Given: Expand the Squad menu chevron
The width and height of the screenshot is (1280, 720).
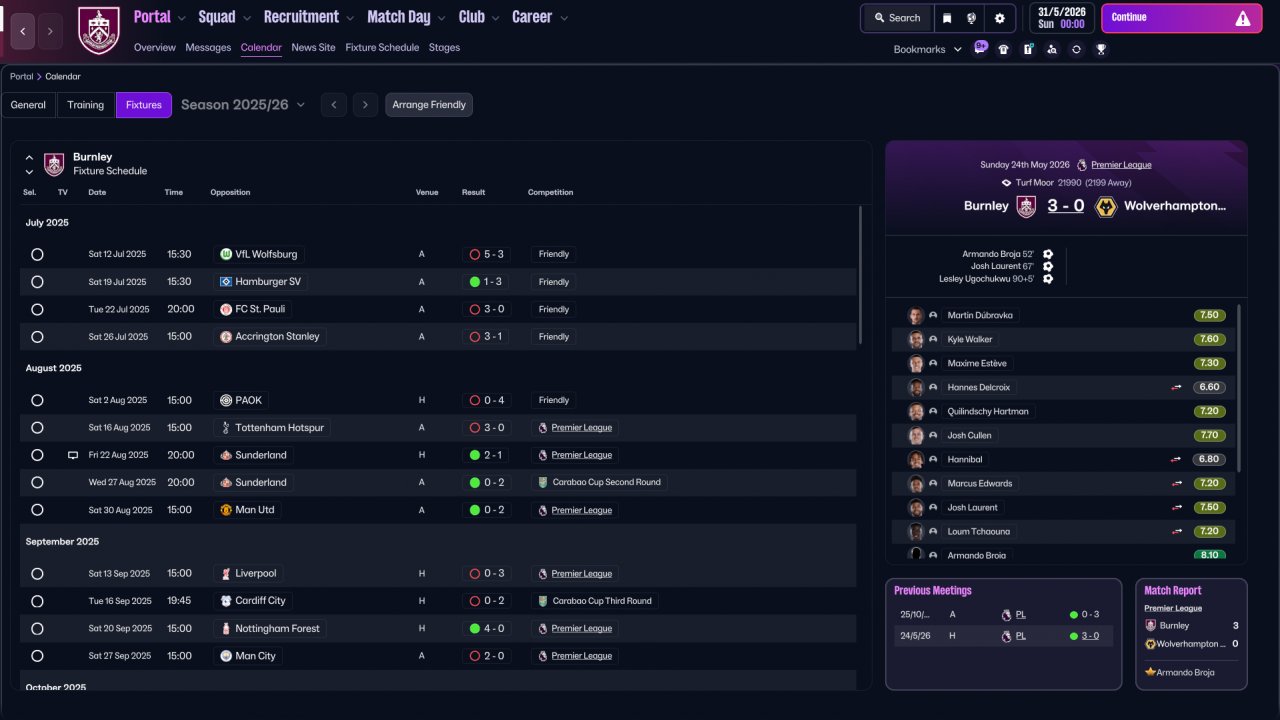Looking at the screenshot, I should point(247,18).
